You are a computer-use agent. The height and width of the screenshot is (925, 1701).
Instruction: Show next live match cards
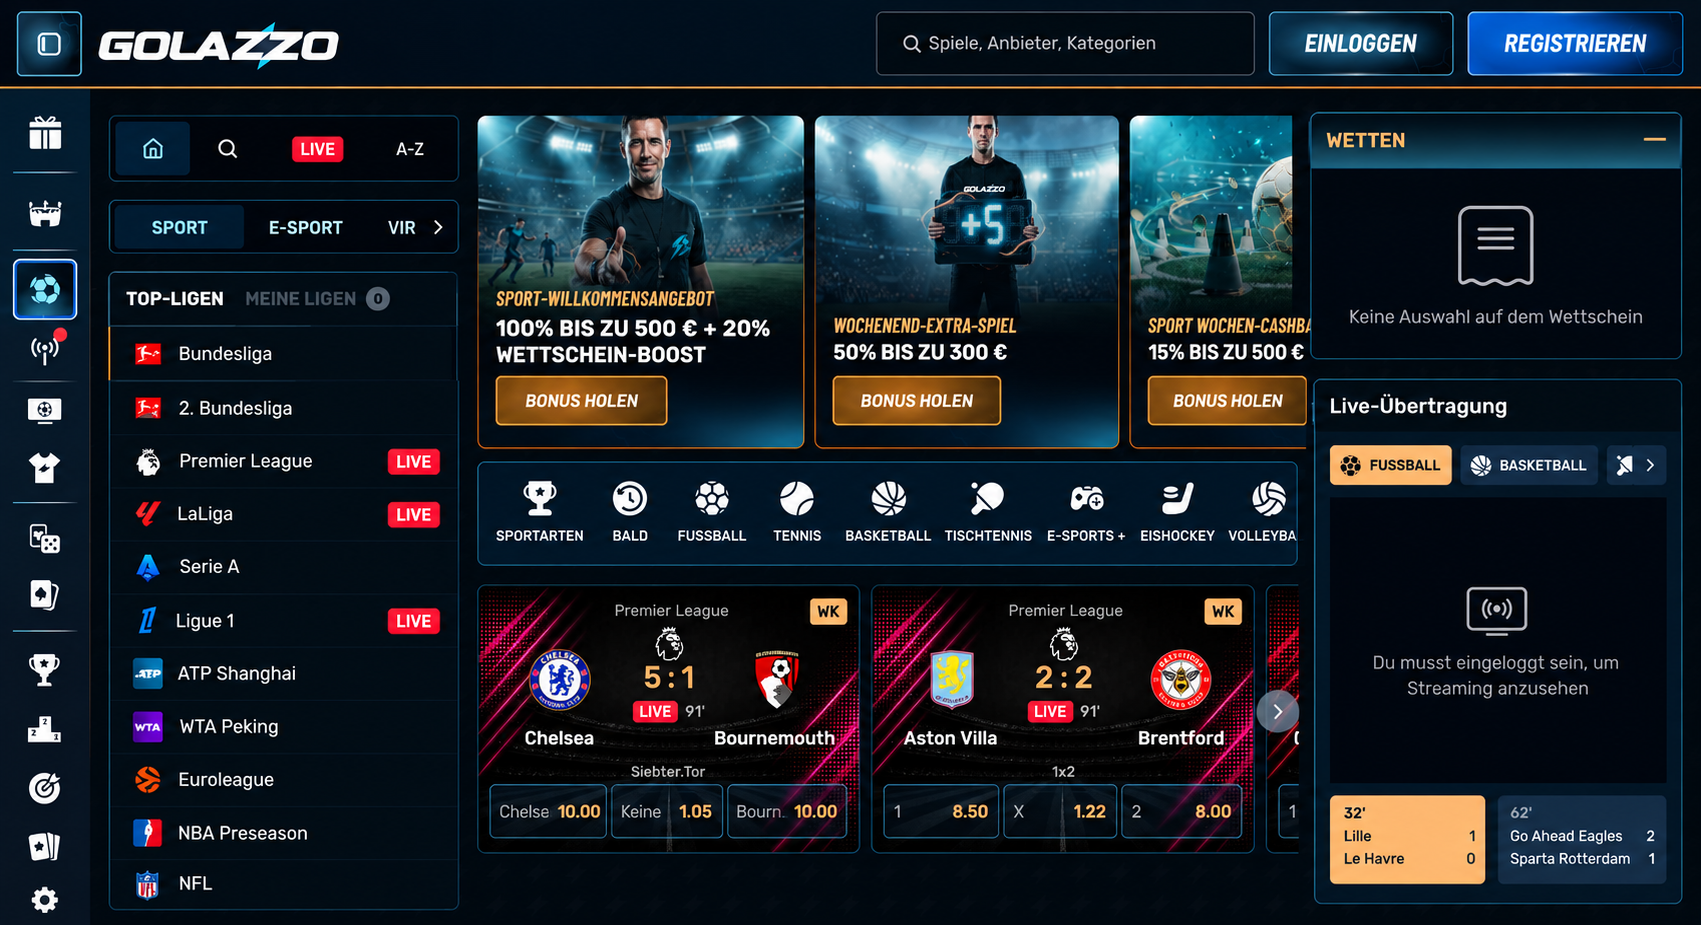click(x=1277, y=712)
